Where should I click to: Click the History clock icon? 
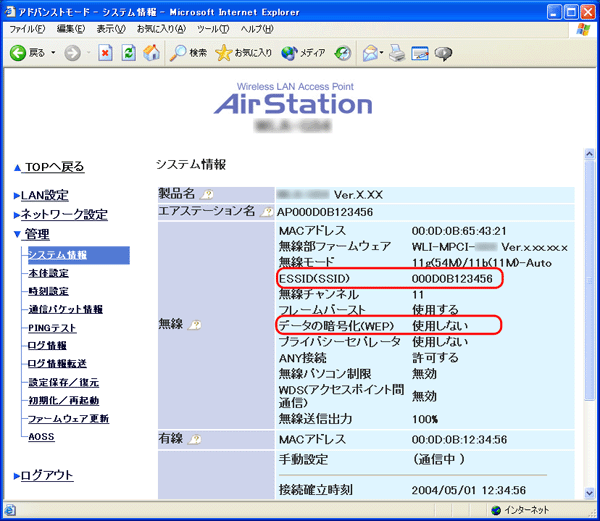pos(343,53)
